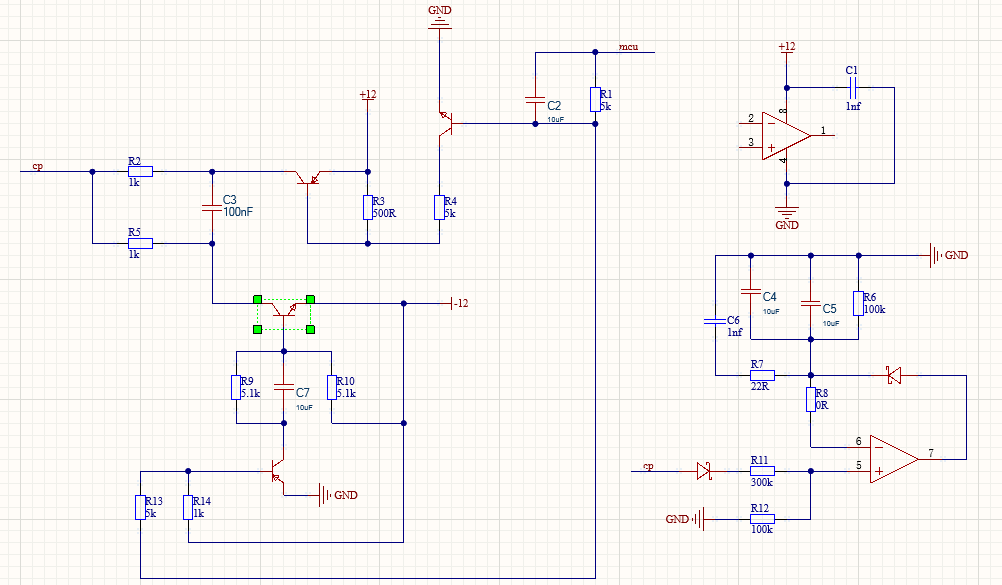Select resistor R3 symbol
1002x585 pixels.
pos(367,207)
